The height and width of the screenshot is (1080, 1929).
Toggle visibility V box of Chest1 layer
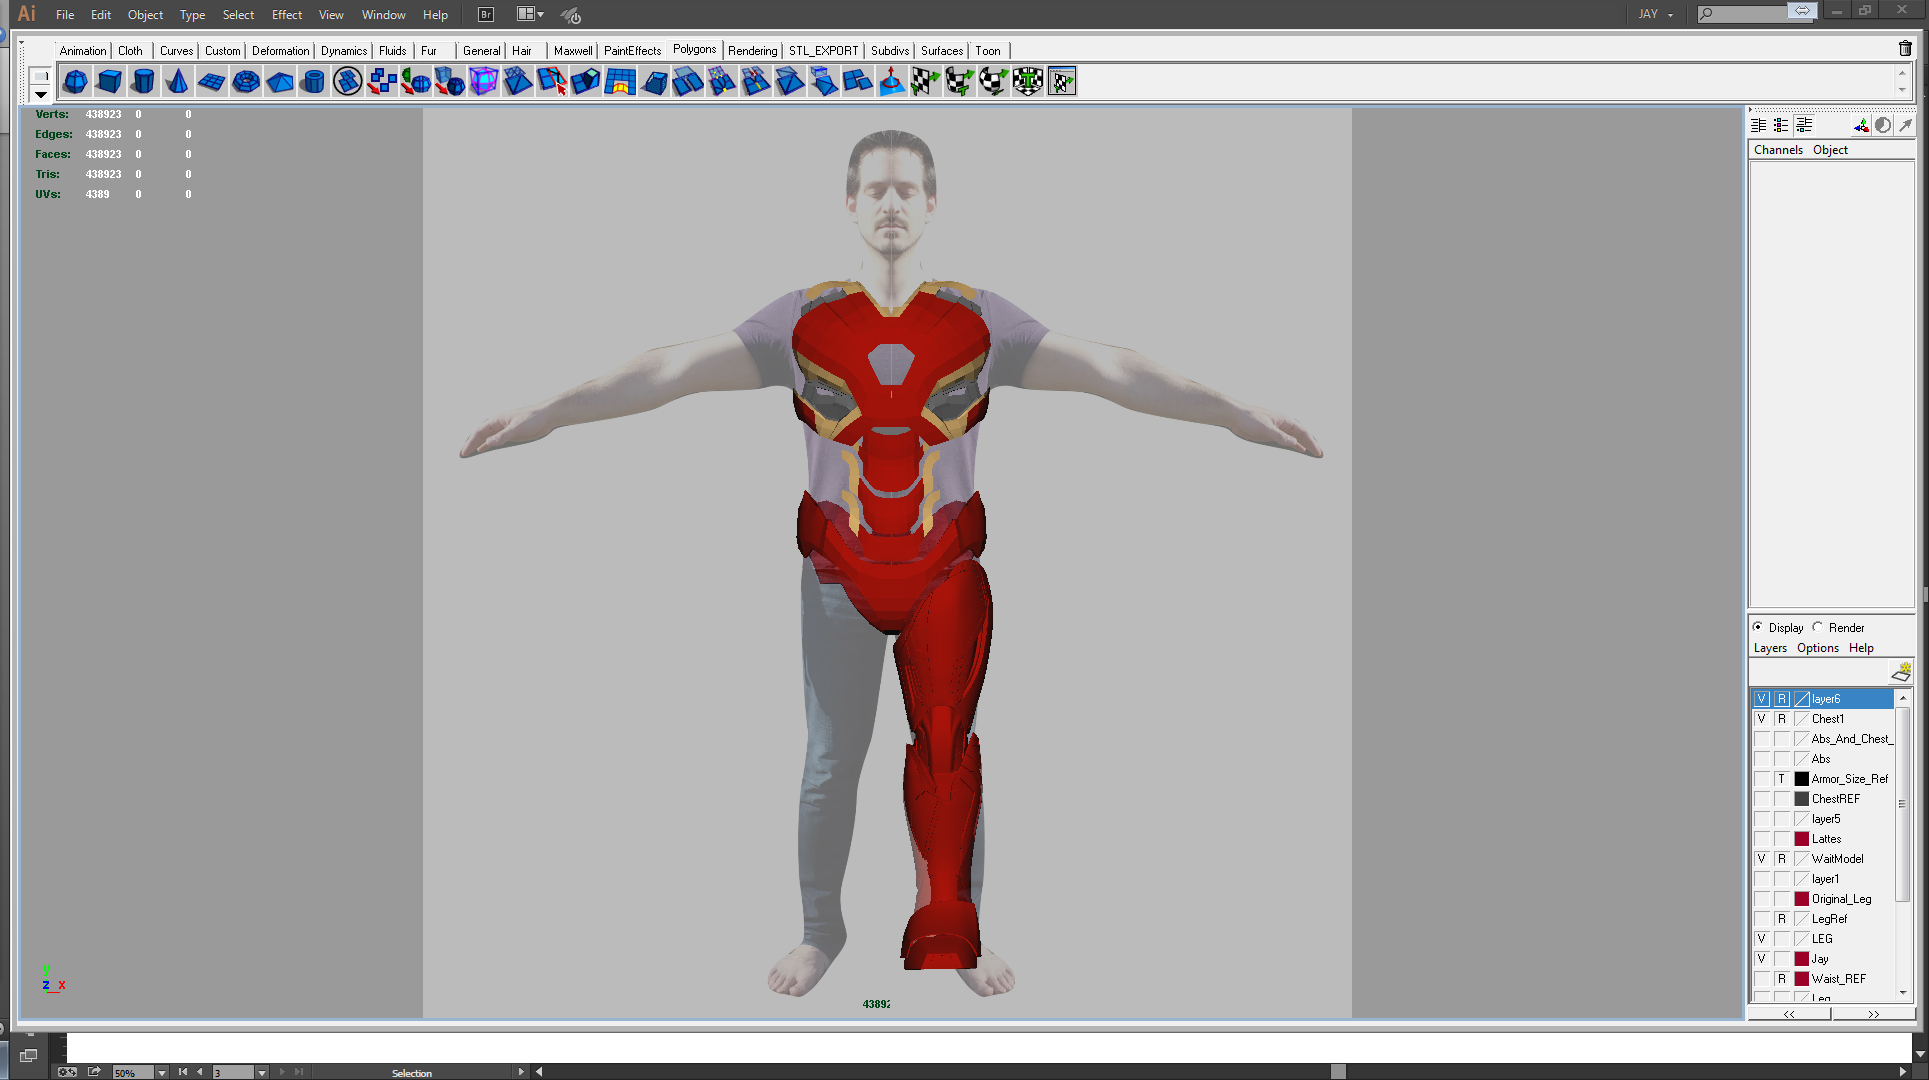tap(1762, 719)
